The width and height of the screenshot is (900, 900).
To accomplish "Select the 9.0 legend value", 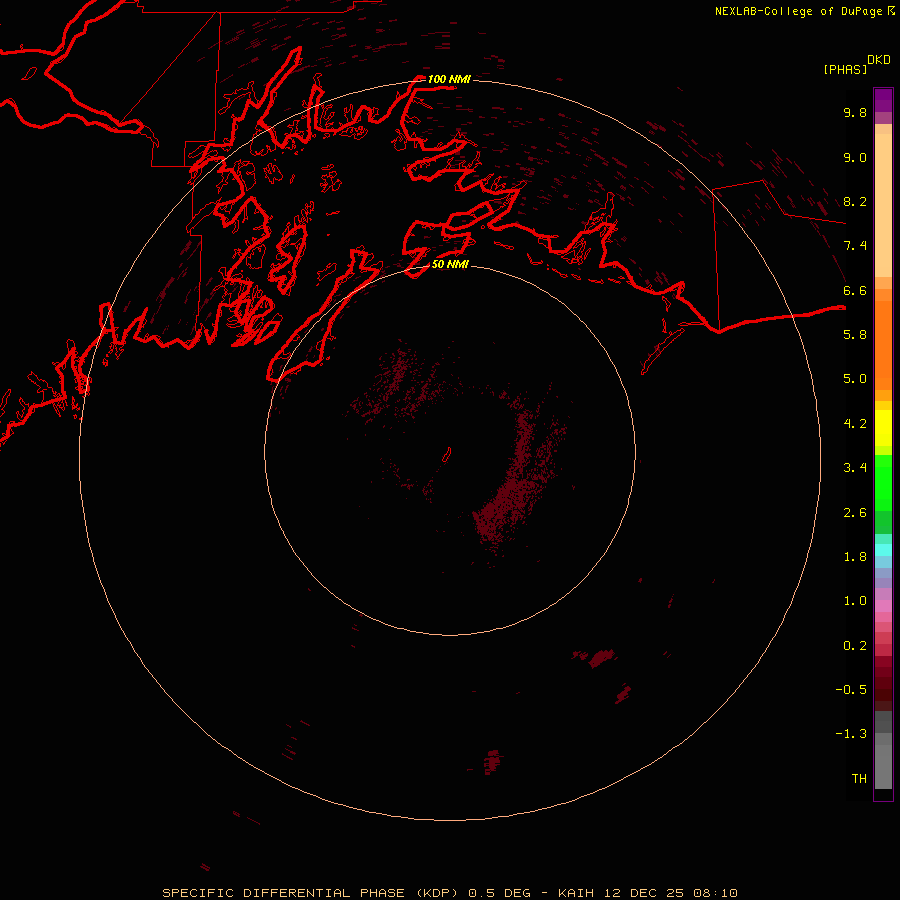I will coord(855,157).
